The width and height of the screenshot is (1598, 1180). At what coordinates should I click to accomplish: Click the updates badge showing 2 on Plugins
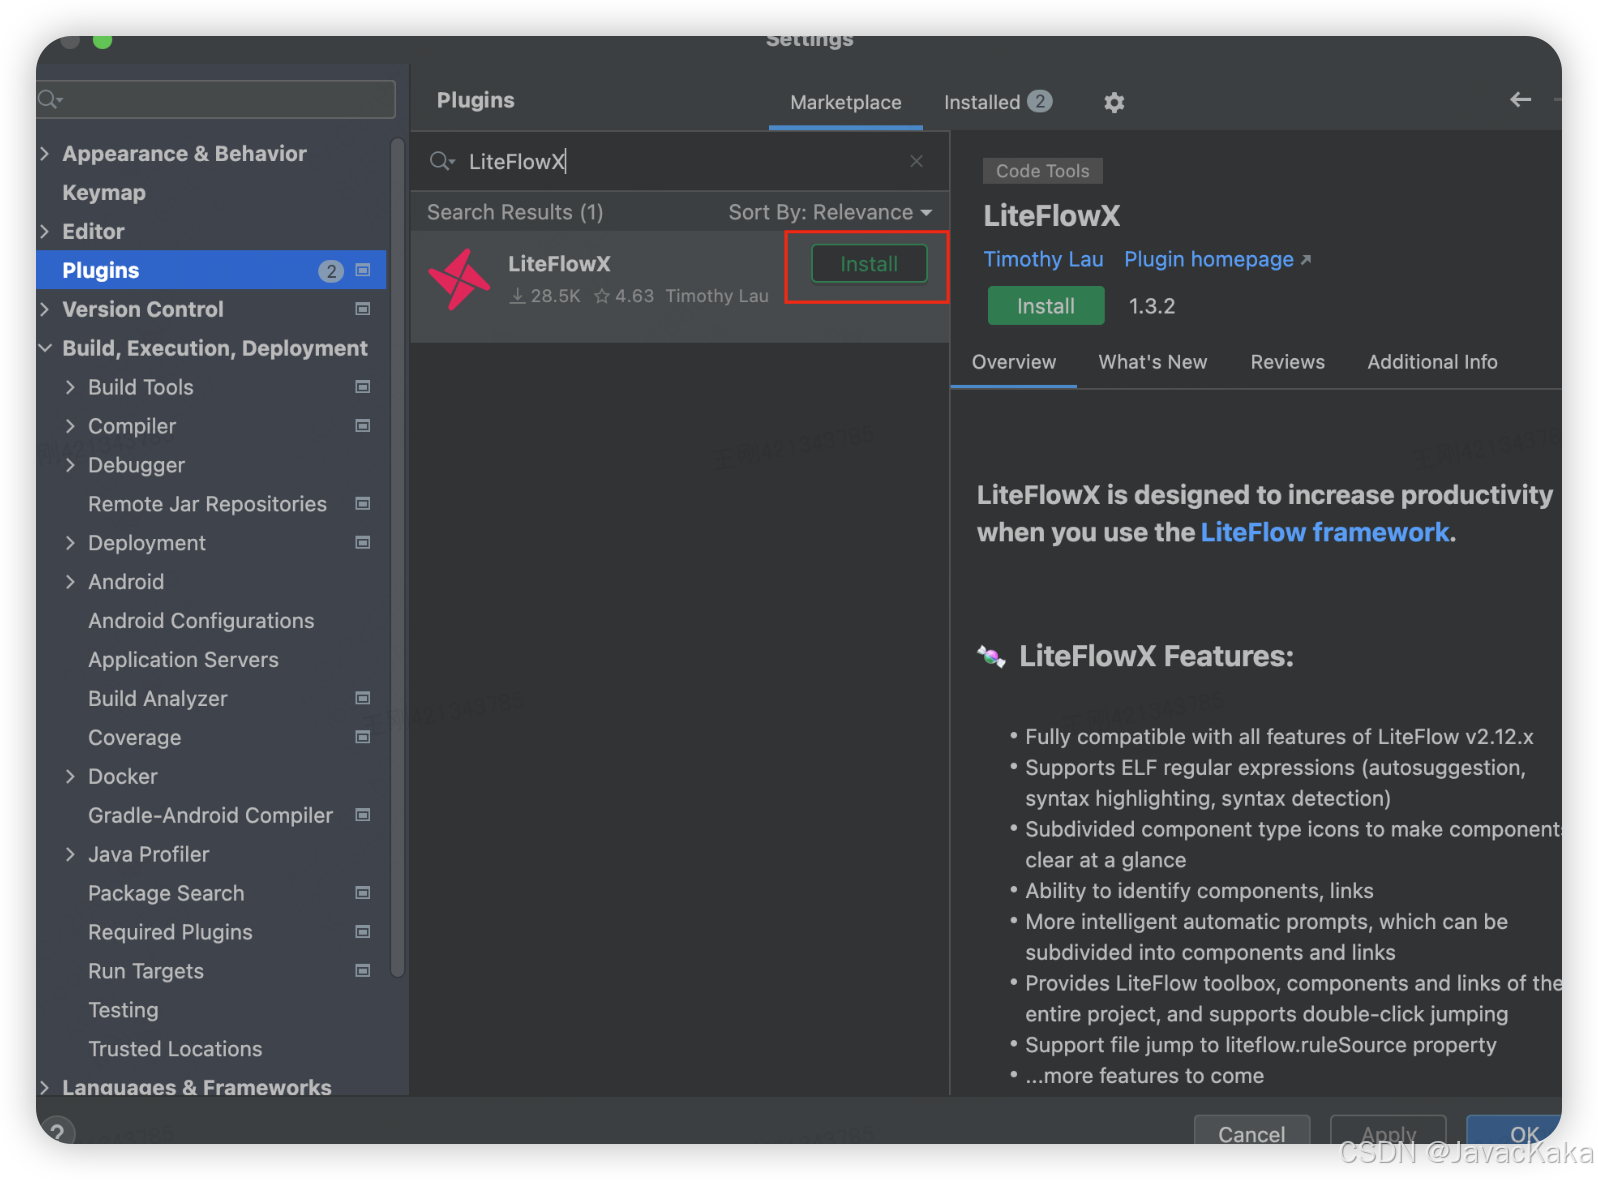click(x=331, y=271)
